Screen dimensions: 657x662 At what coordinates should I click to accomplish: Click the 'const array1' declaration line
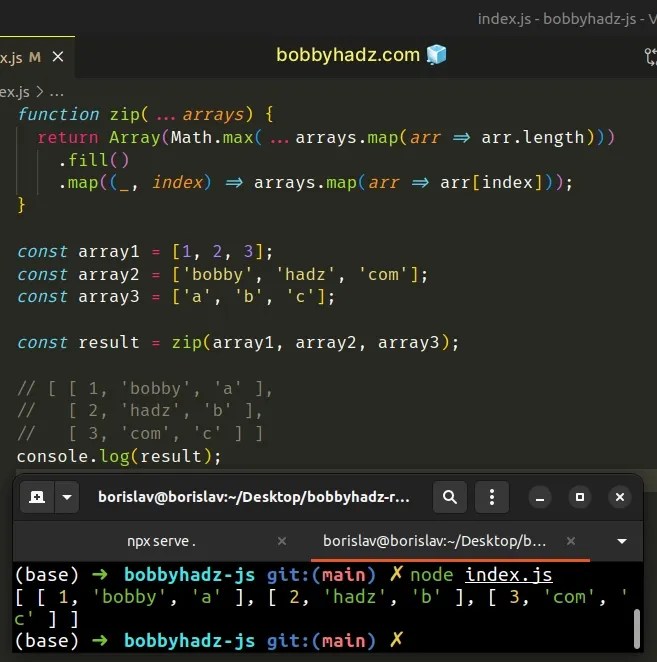coord(145,252)
